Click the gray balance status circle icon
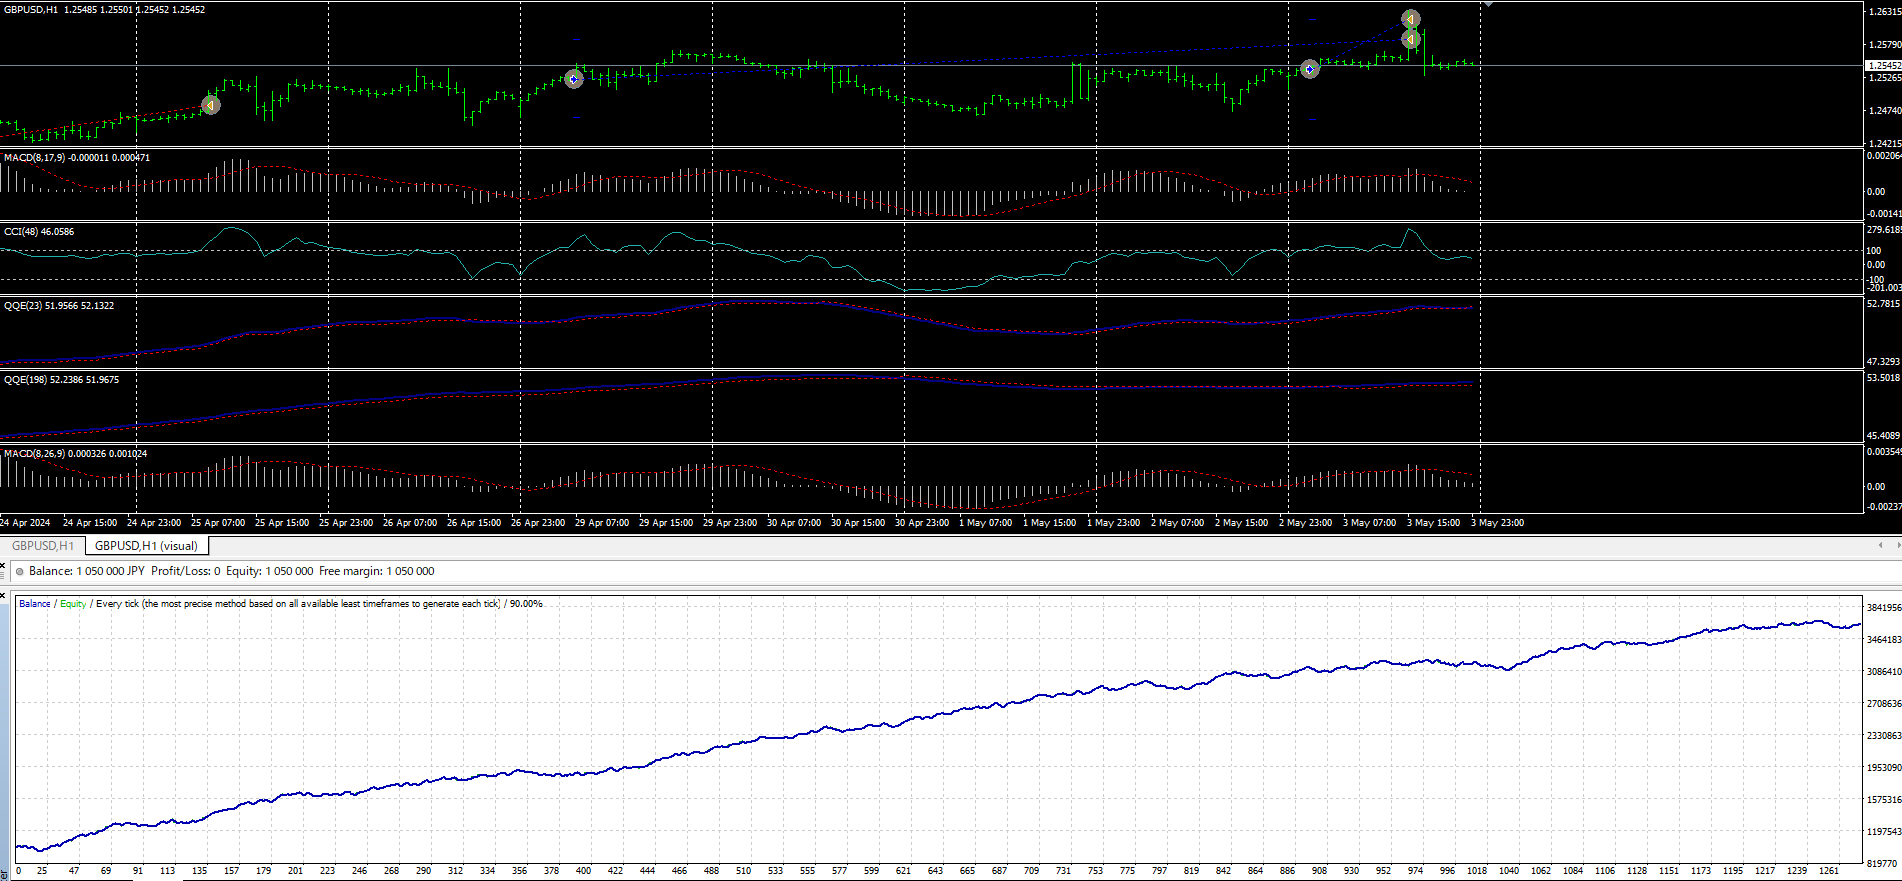 [20, 572]
